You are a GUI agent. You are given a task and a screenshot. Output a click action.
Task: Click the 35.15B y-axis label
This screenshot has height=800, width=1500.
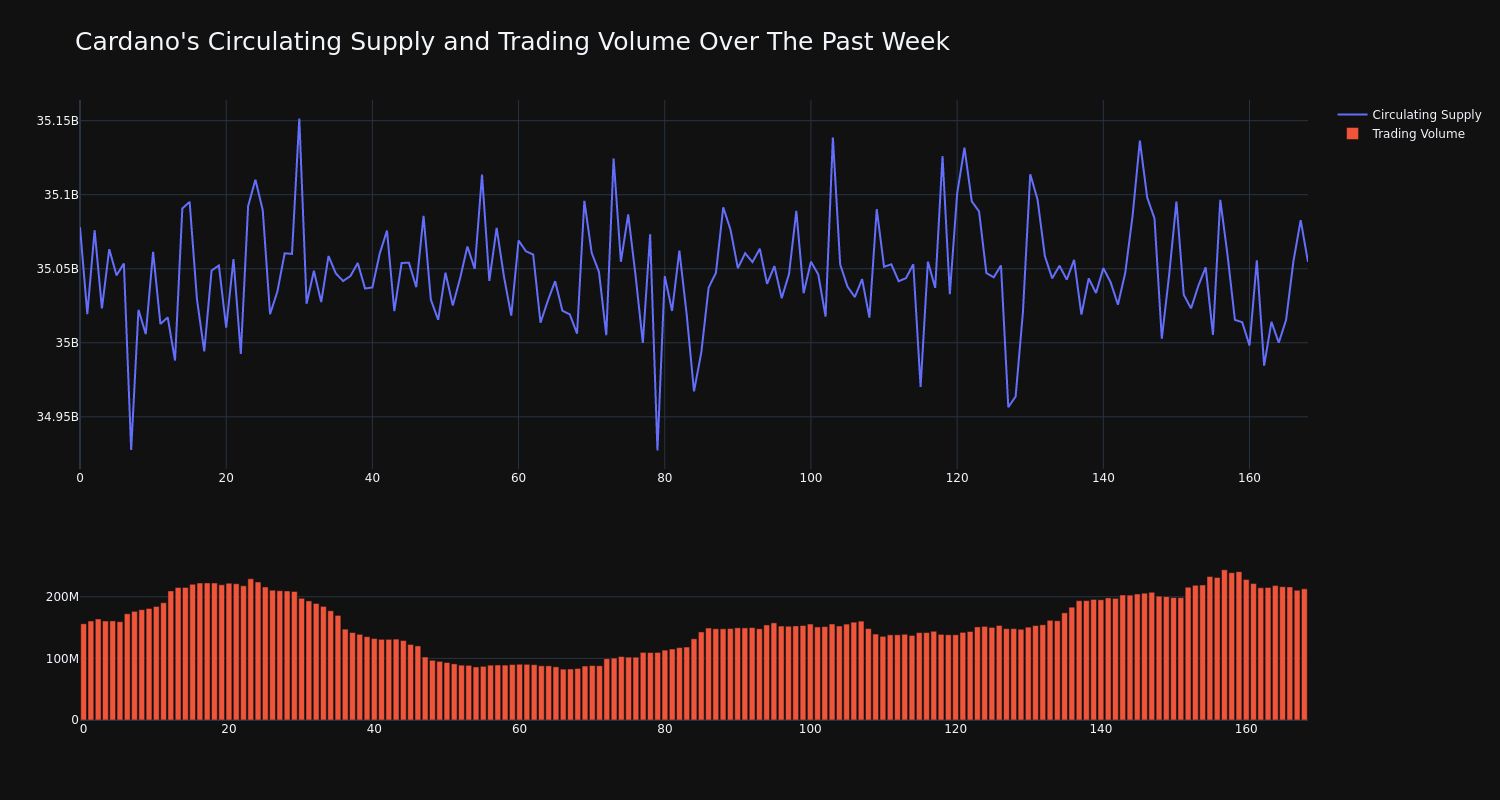point(57,121)
